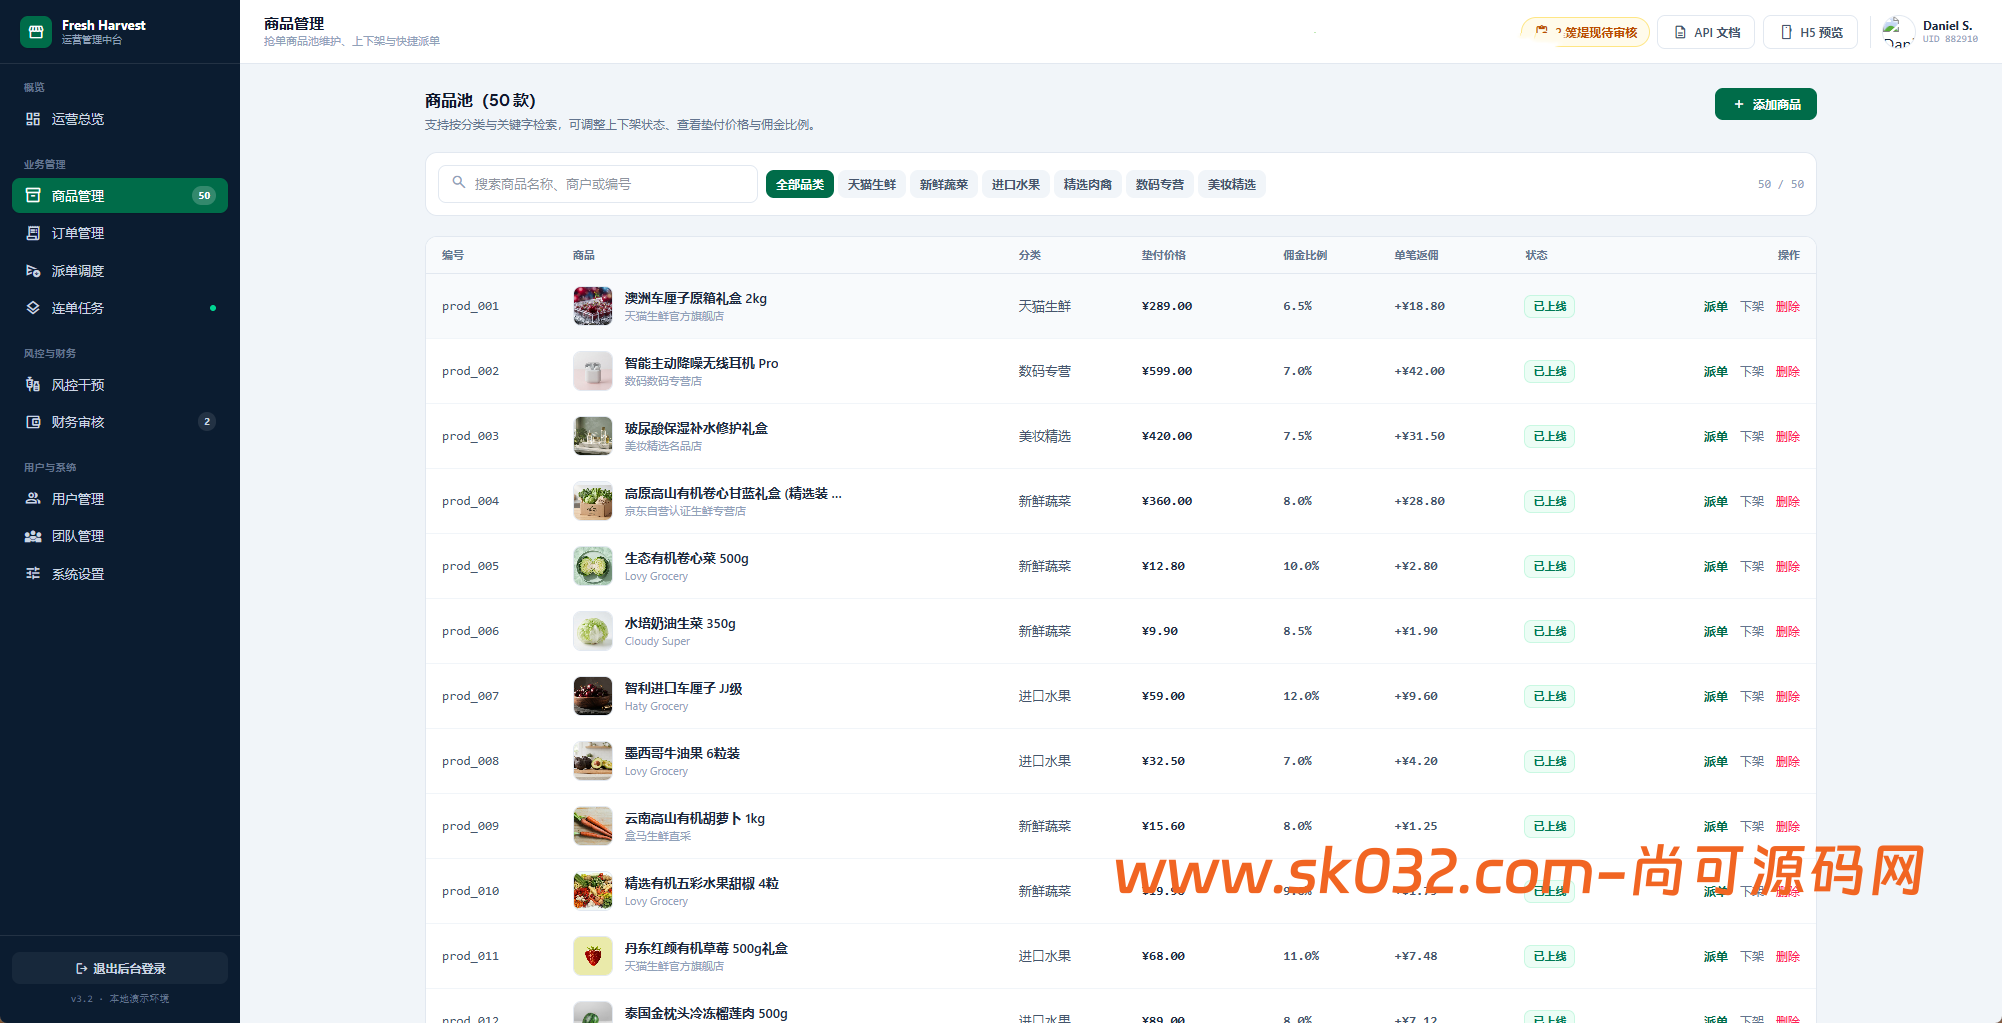Image resolution: width=2002 pixels, height=1023 pixels.
Task: Click thumbnail of 智能主动降噪无线耳机 Pro
Action: coord(593,371)
